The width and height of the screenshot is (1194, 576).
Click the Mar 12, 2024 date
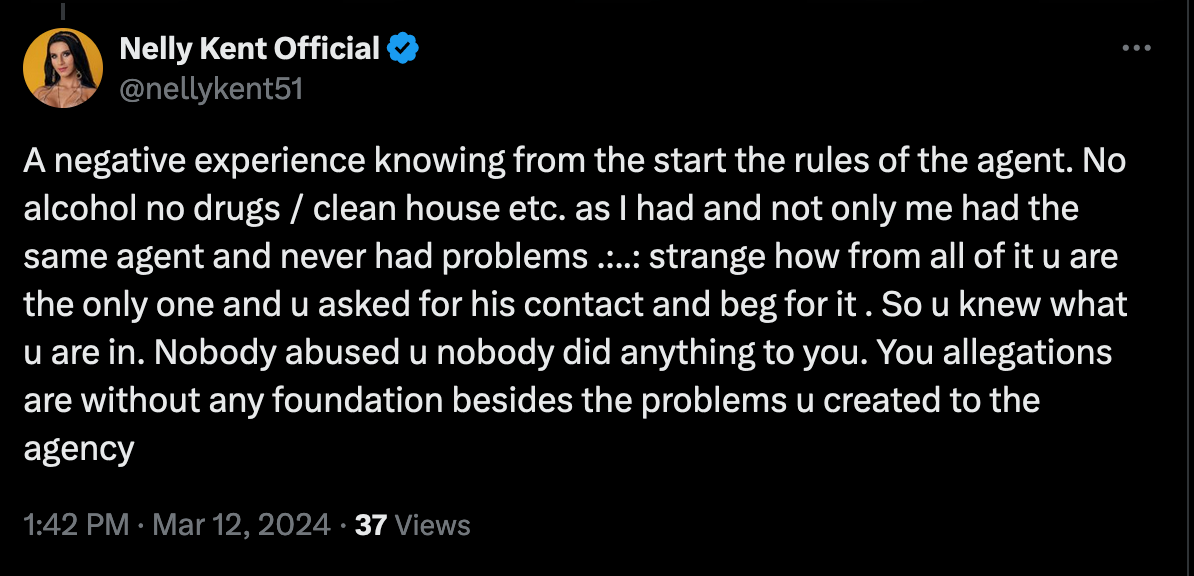tap(240, 524)
